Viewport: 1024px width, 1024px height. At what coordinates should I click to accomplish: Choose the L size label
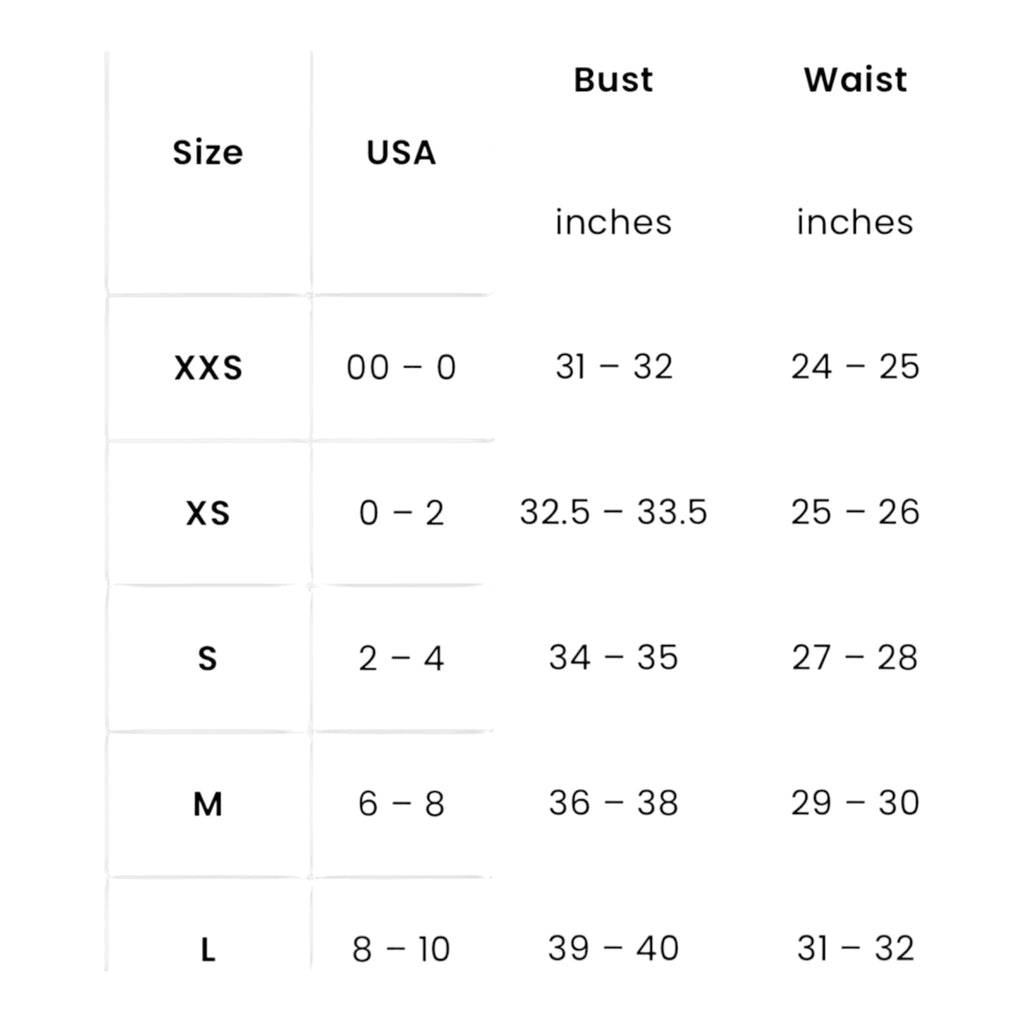pyautogui.click(x=208, y=950)
